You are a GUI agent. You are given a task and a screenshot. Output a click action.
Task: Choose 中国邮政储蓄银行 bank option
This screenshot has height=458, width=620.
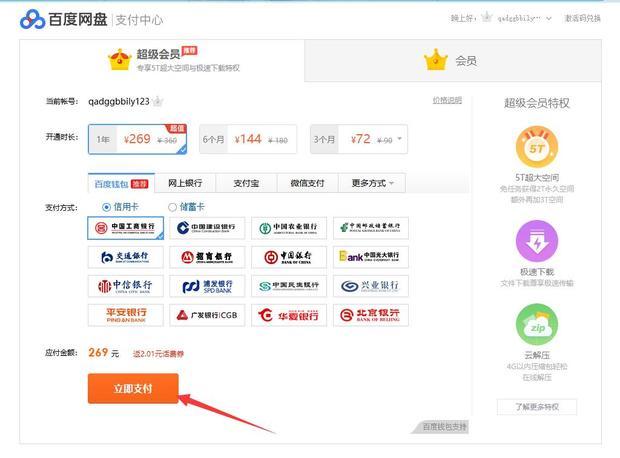click(x=370, y=228)
